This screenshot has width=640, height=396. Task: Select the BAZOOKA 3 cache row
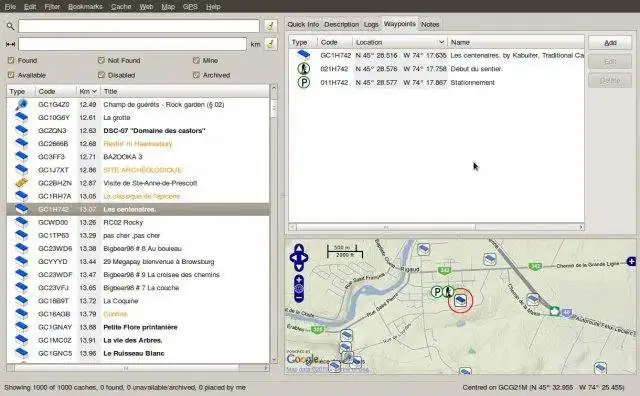138,157
